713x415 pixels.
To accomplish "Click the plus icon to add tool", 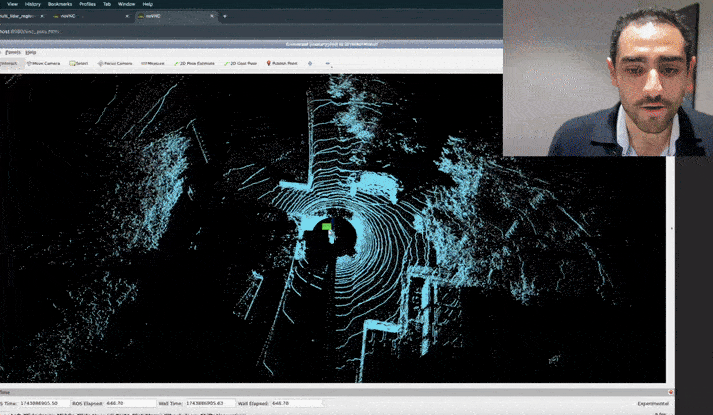I will [x=310, y=63].
